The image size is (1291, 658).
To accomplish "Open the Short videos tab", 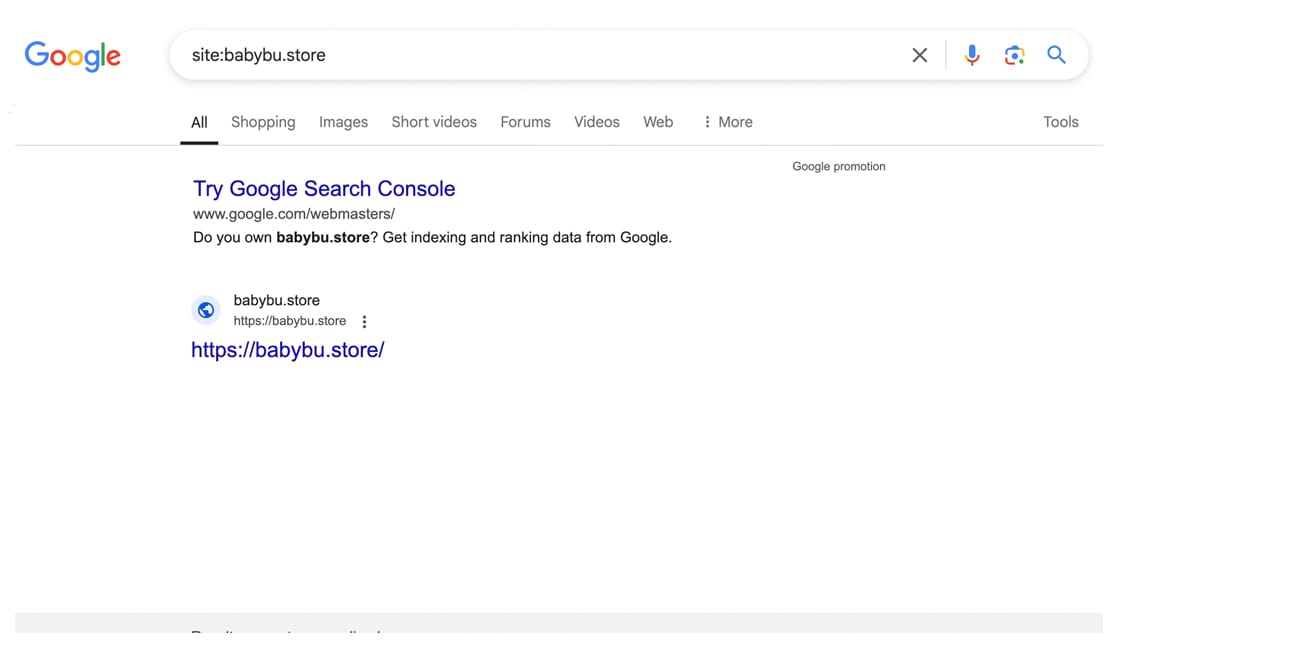I will [x=434, y=122].
